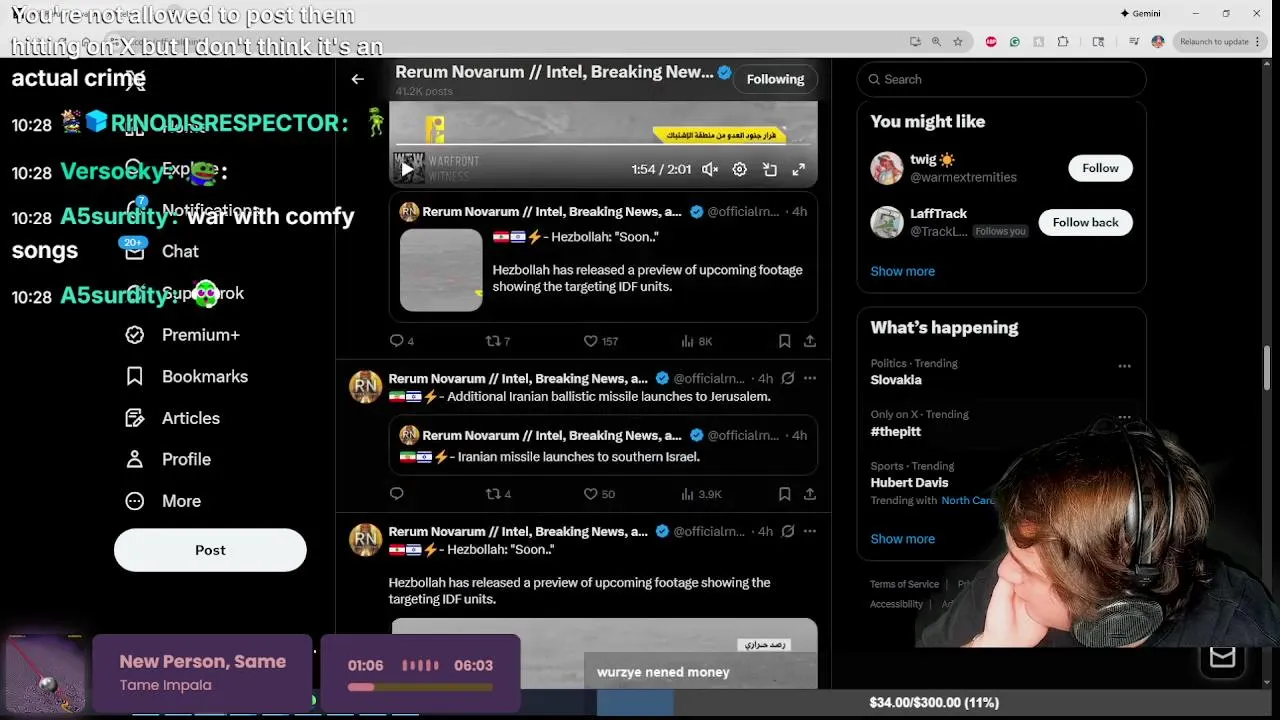Open the quoted post thumbnail image

441,270
